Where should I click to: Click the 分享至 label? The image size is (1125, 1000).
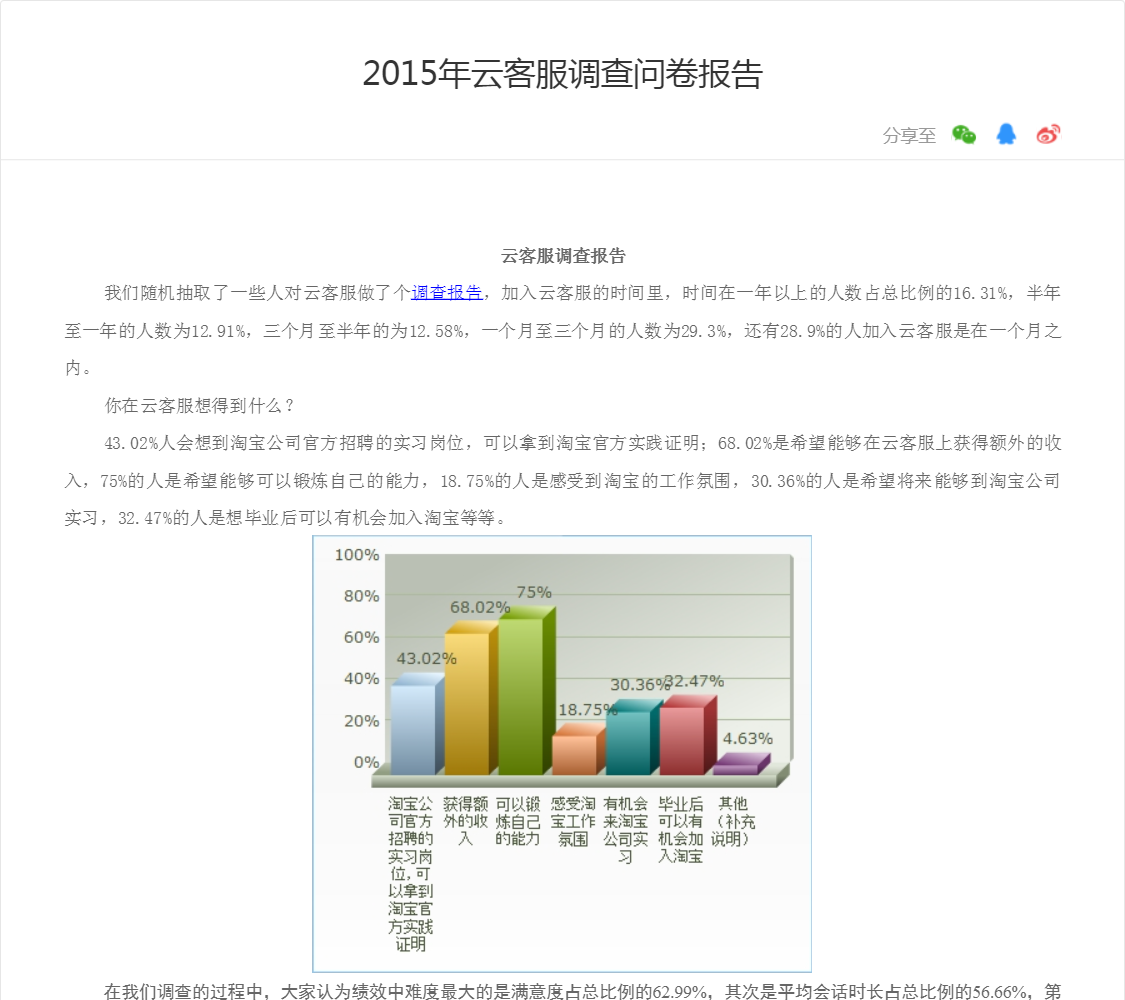[909, 135]
